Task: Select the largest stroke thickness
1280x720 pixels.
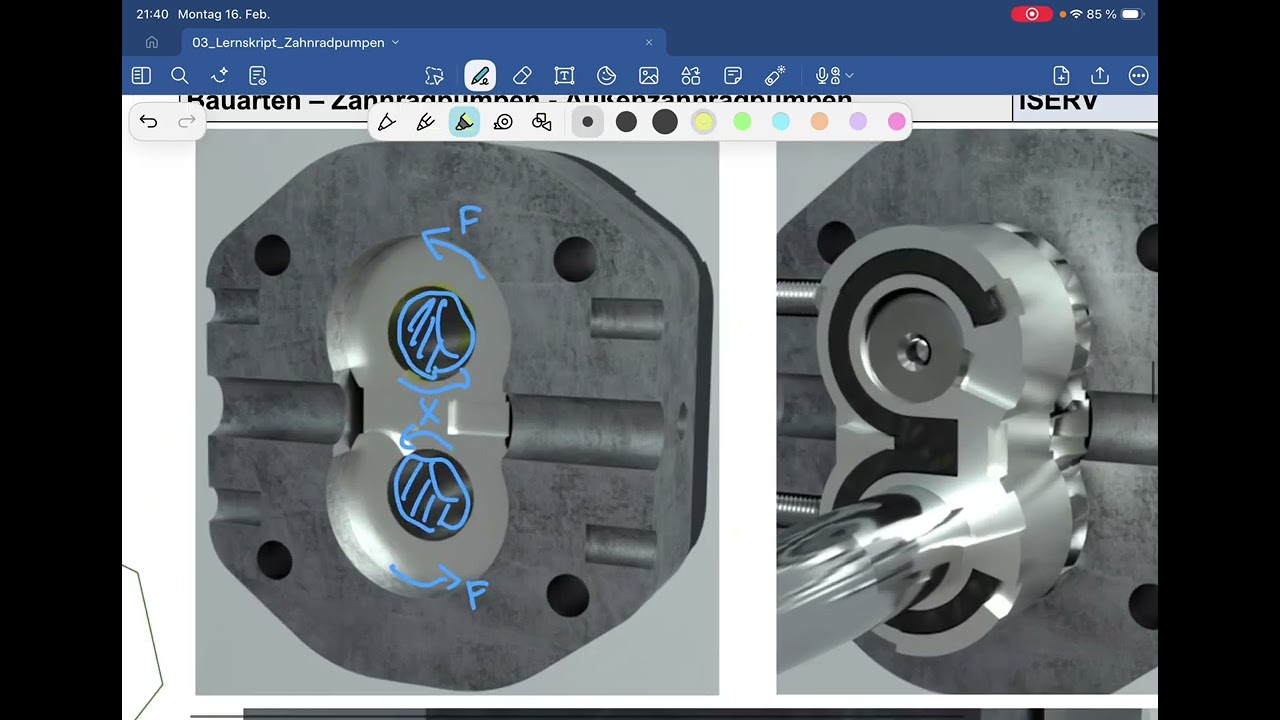Action: [665, 122]
